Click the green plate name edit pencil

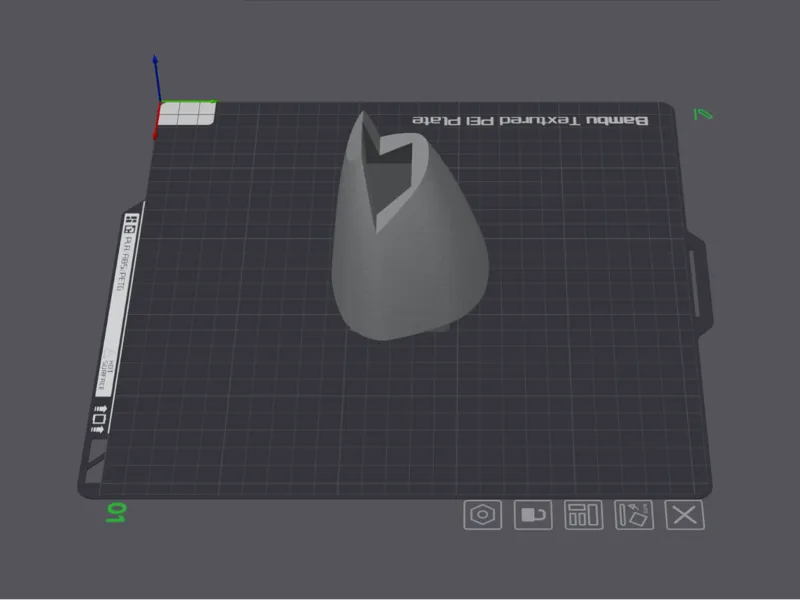pos(703,114)
